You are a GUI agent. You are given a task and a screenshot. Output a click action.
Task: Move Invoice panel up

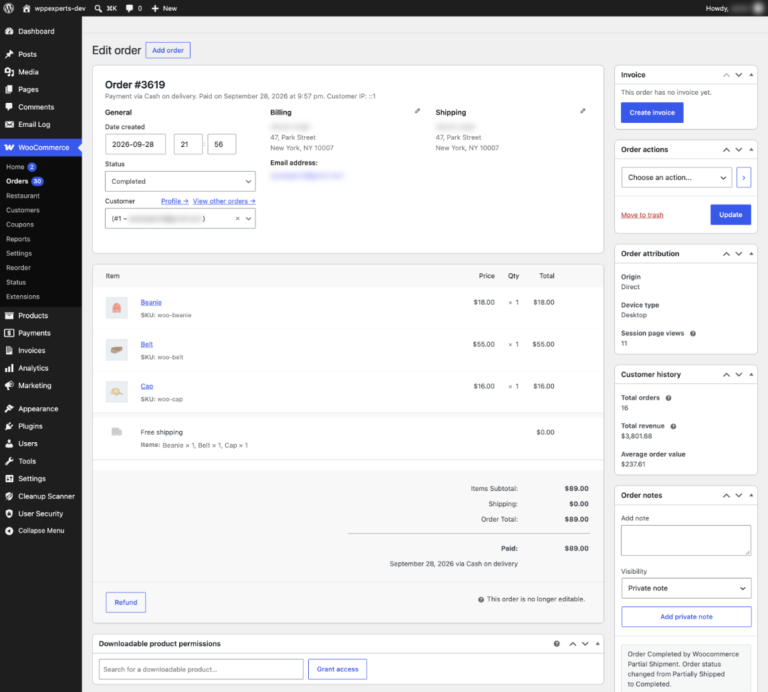point(726,75)
